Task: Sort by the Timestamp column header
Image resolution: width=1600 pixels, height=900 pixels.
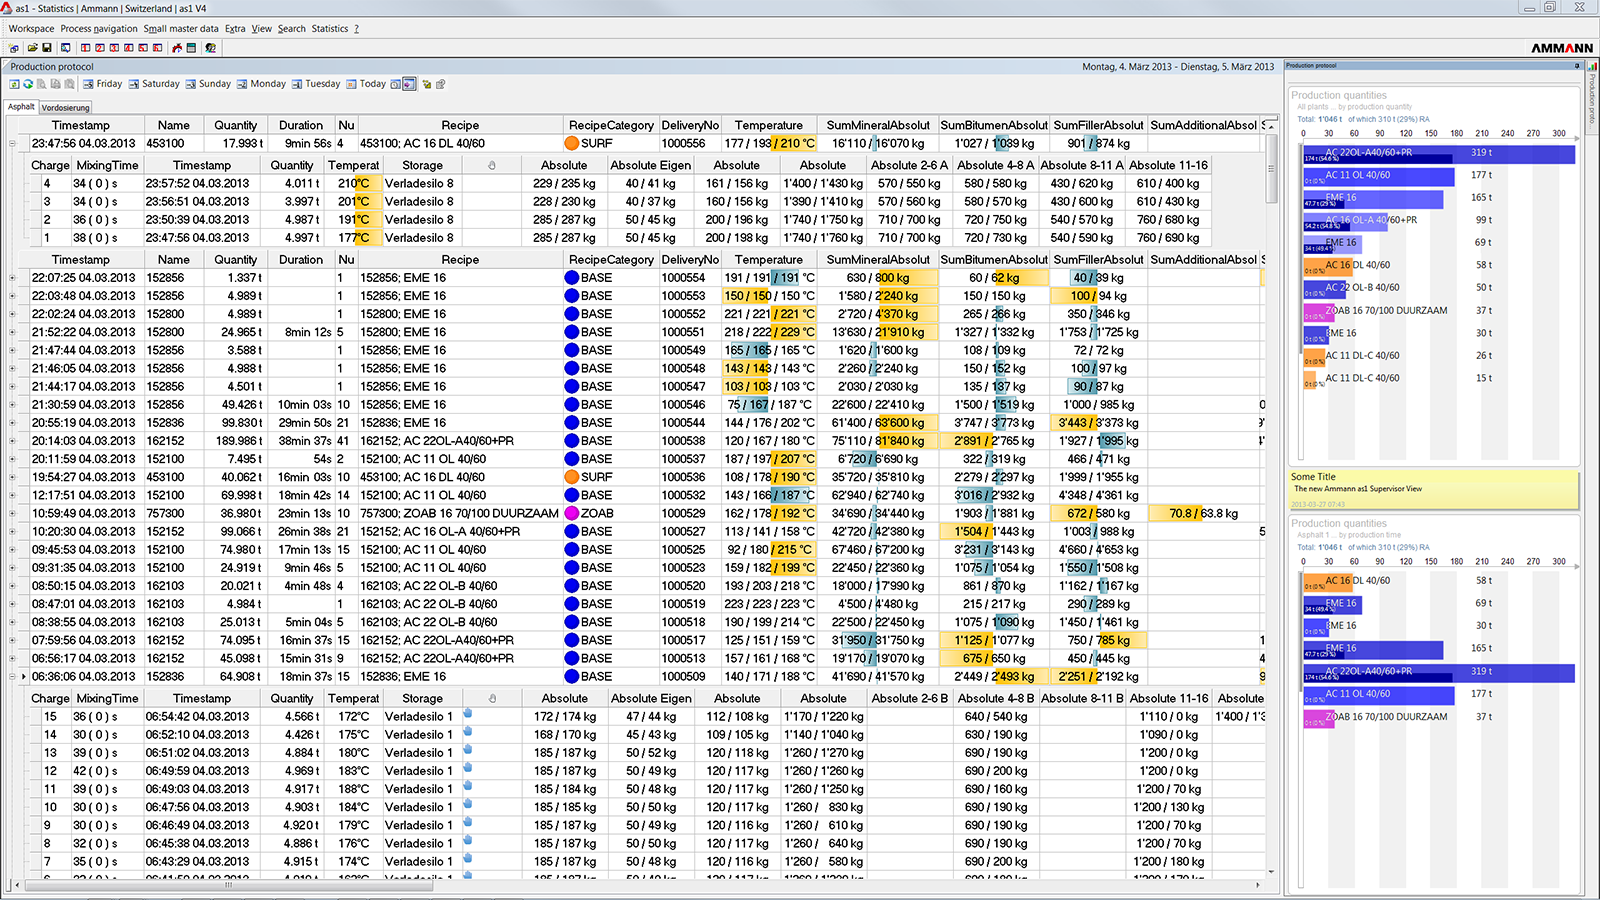Action: 81,125
